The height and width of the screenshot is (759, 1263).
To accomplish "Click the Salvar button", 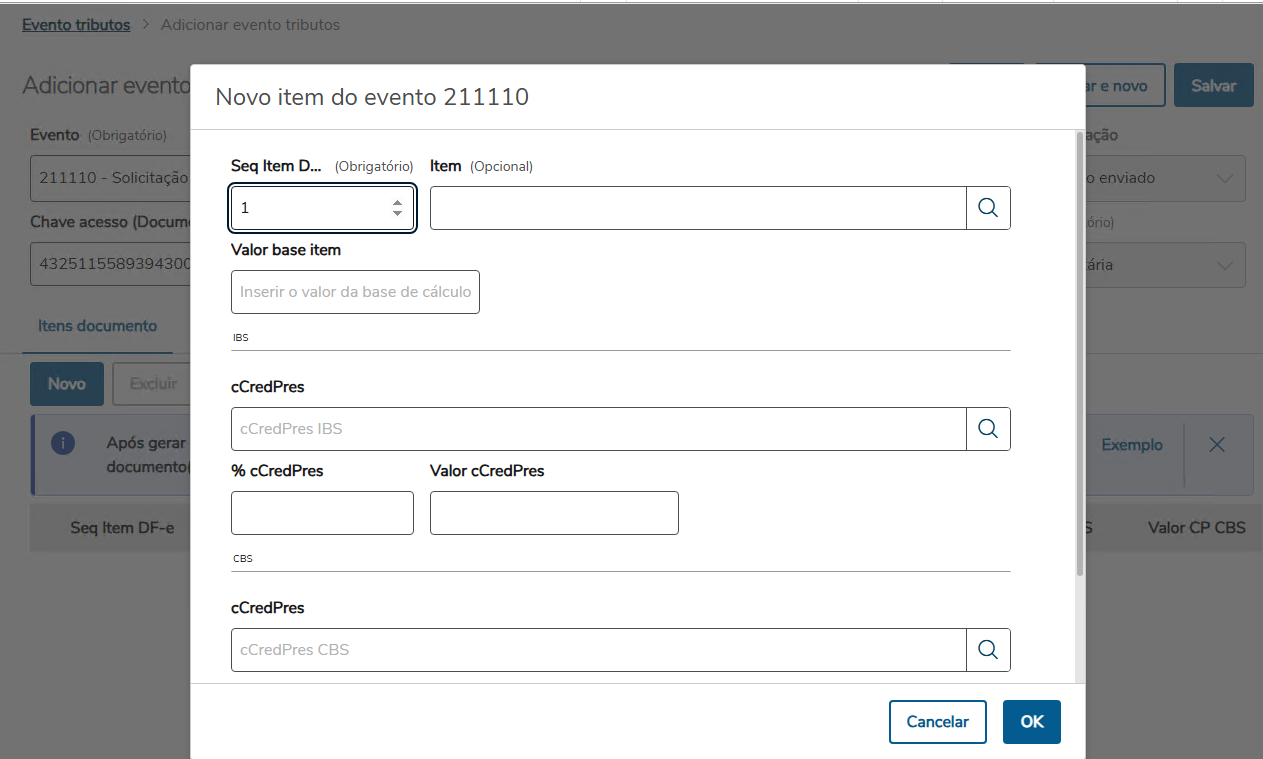I will point(1213,86).
